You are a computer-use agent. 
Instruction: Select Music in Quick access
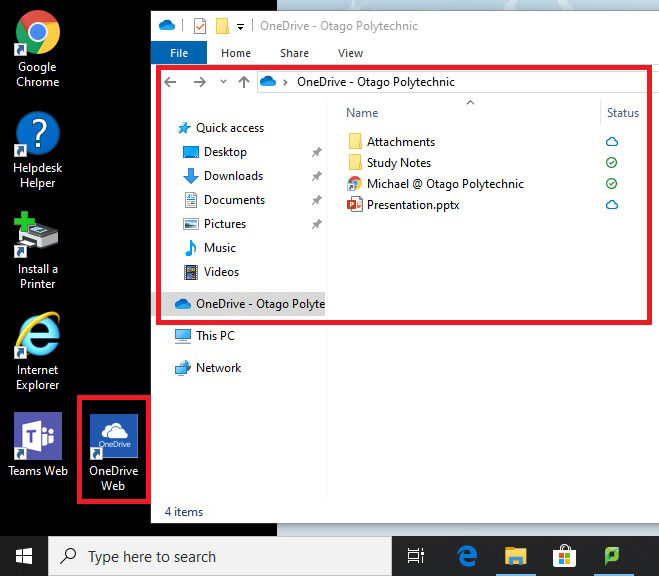point(220,247)
